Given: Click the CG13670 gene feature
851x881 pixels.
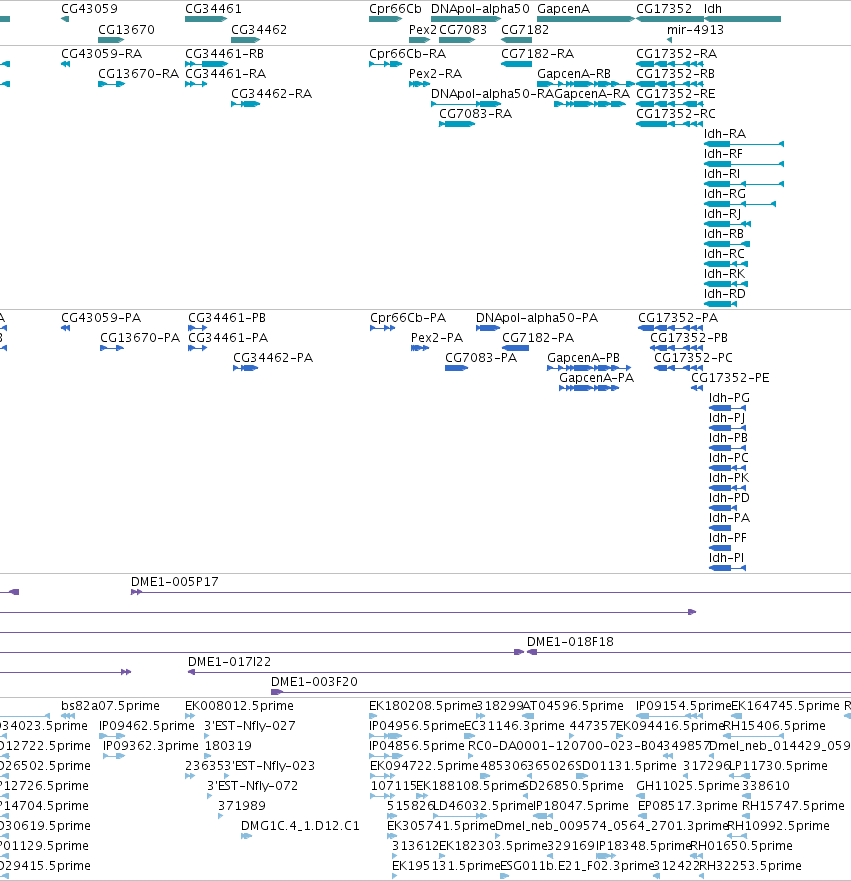Looking at the screenshot, I should 111,40.
